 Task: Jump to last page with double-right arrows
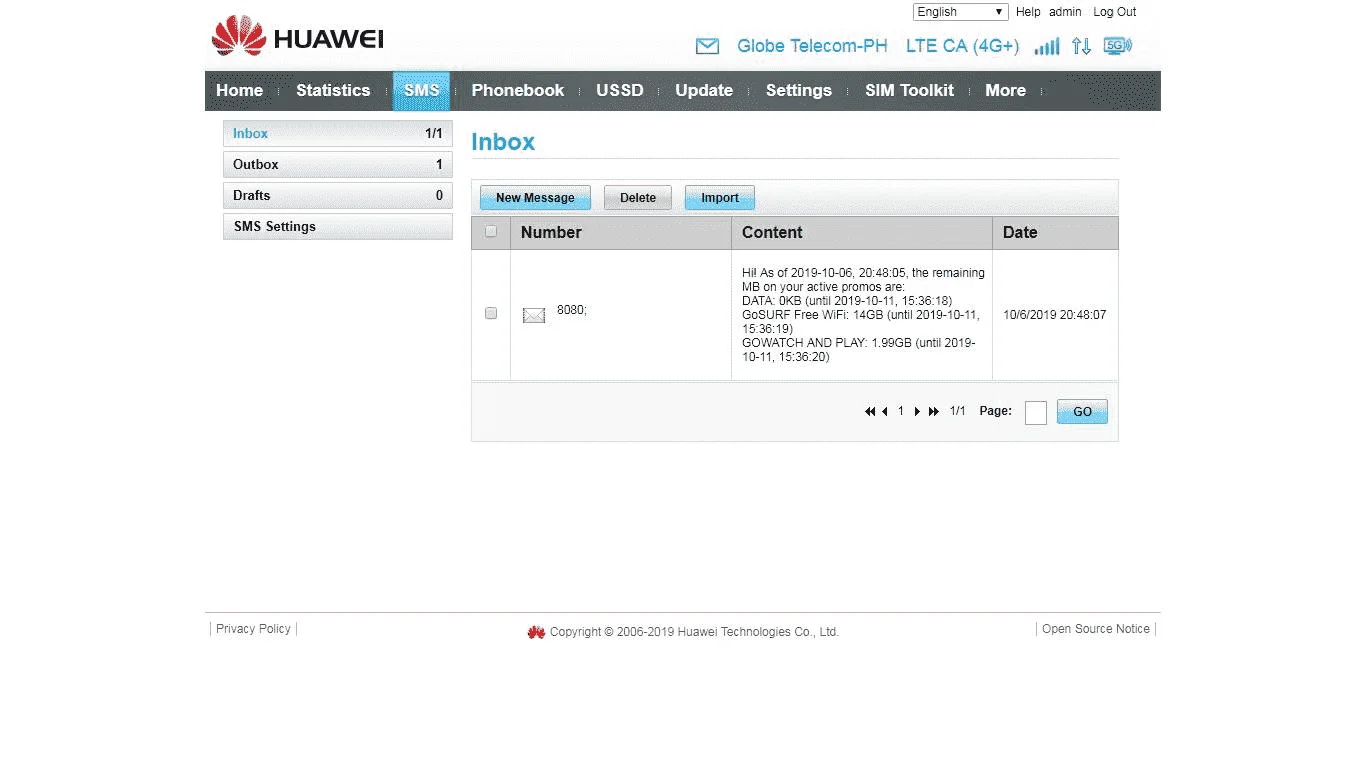pyautogui.click(x=934, y=411)
